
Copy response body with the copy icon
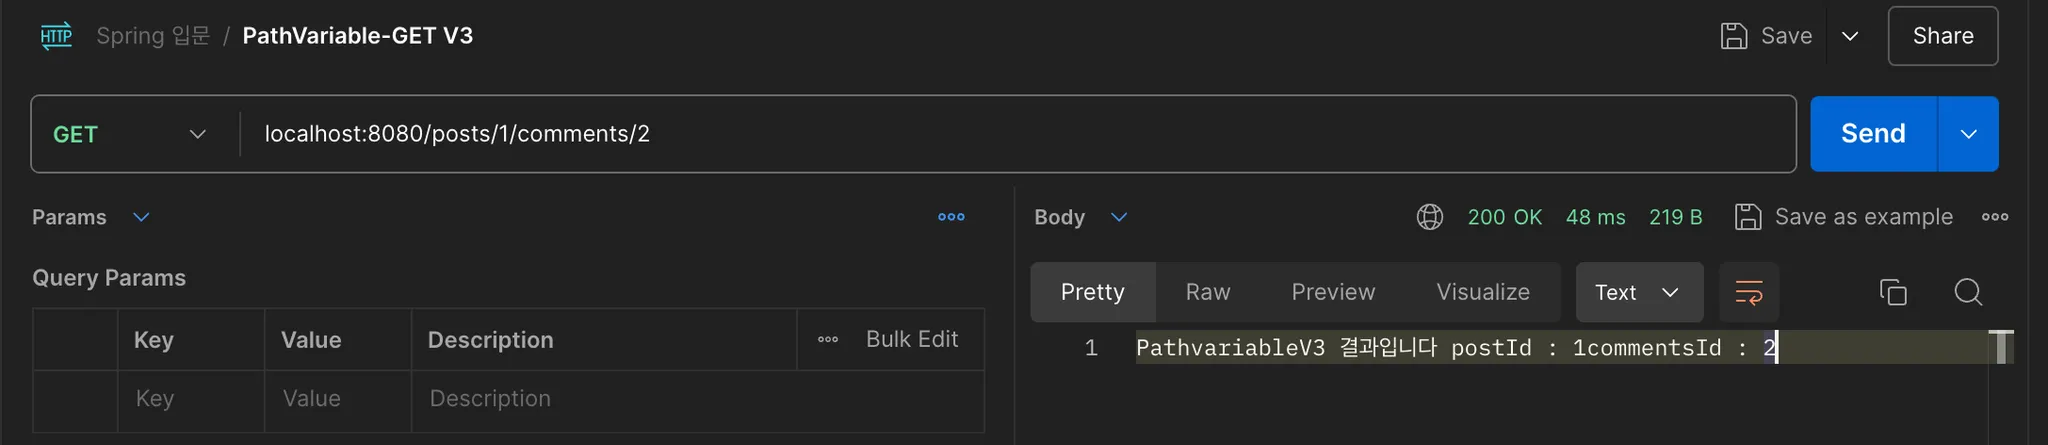pyautogui.click(x=1893, y=292)
